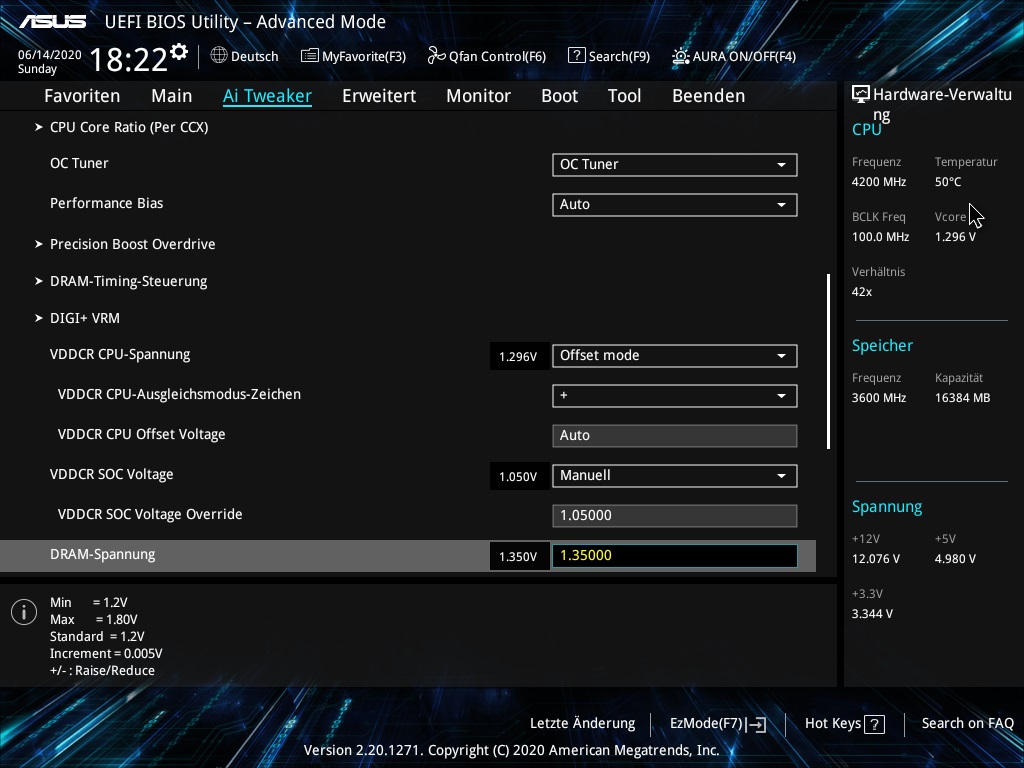Screen dimensions: 1024x768
Task: Click the VDDCR SOC Voltage Override field
Action: tap(675, 515)
